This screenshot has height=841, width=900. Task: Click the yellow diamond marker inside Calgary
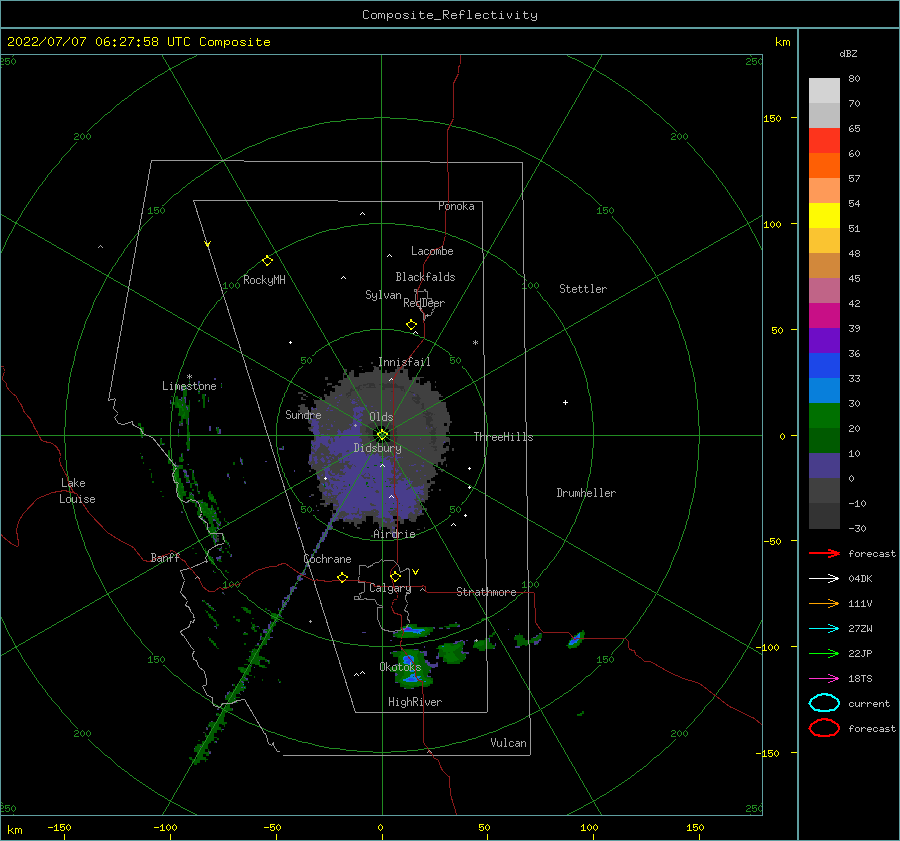pyautogui.click(x=395, y=576)
